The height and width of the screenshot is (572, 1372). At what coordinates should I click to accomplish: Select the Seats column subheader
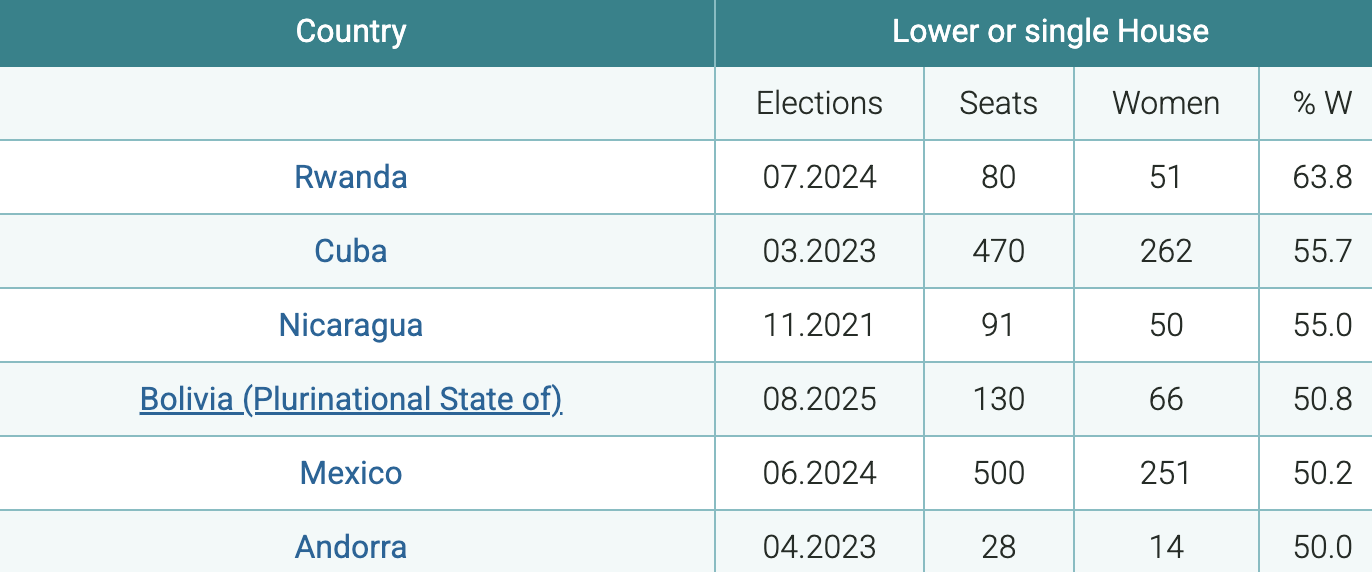[998, 103]
